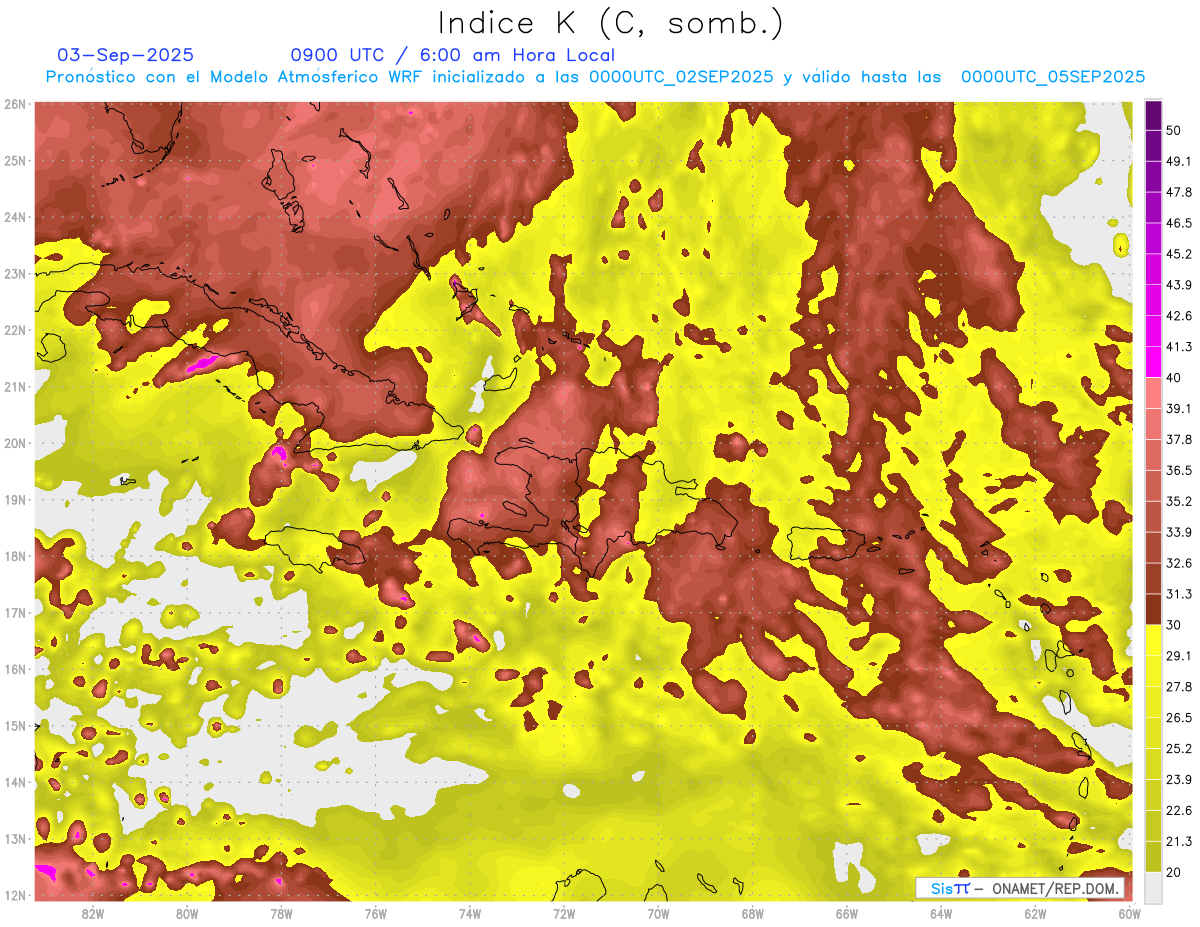Image resolution: width=1200 pixels, height=927 pixels.
Task: Click the colorbar value '25.2'
Action: tap(1178, 749)
